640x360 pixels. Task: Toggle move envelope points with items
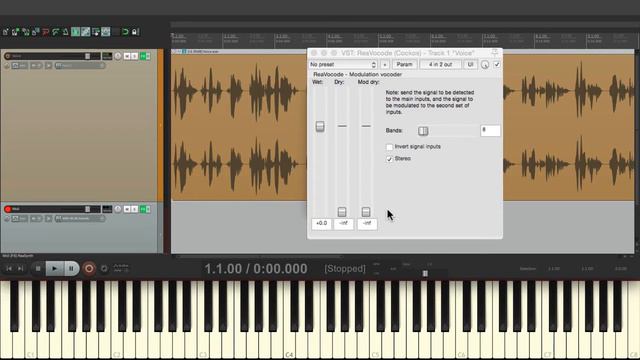tap(106, 32)
